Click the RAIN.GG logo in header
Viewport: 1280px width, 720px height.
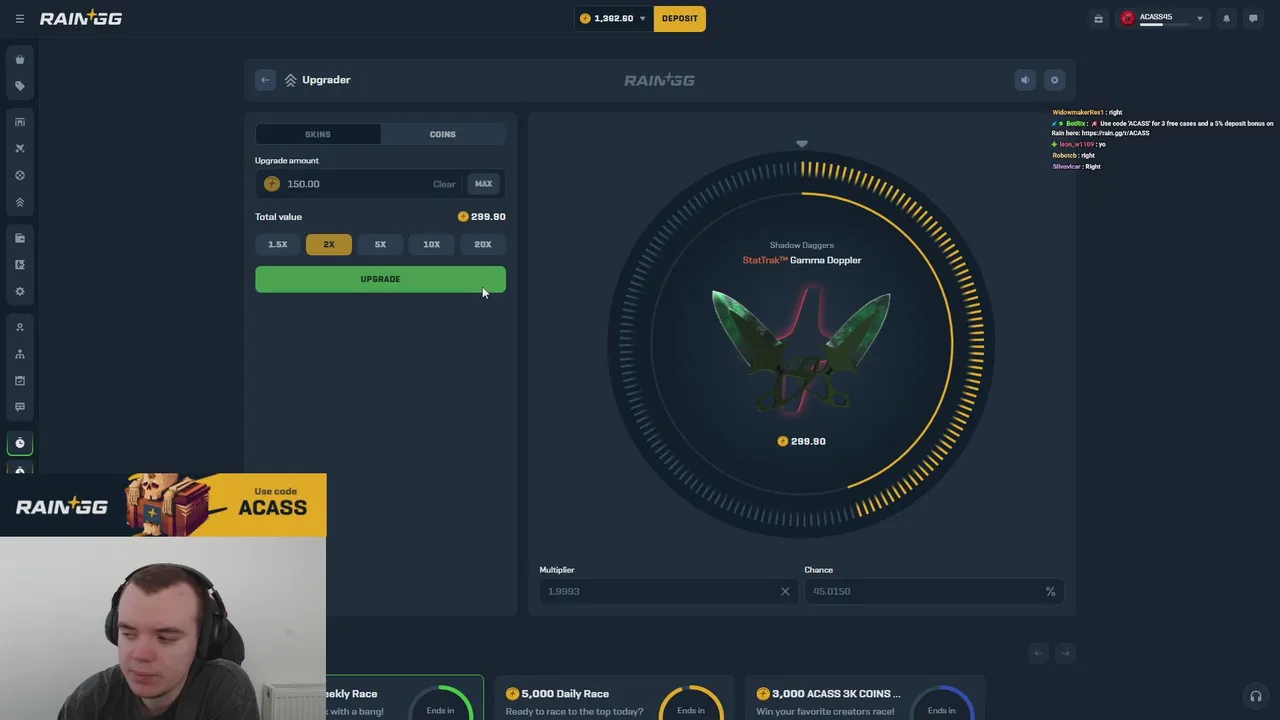click(x=81, y=18)
